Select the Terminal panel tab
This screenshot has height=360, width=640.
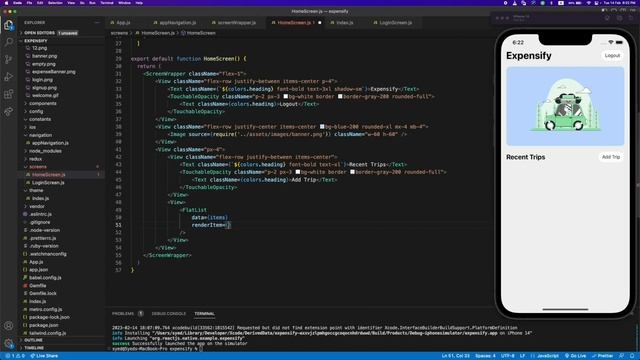click(x=204, y=313)
